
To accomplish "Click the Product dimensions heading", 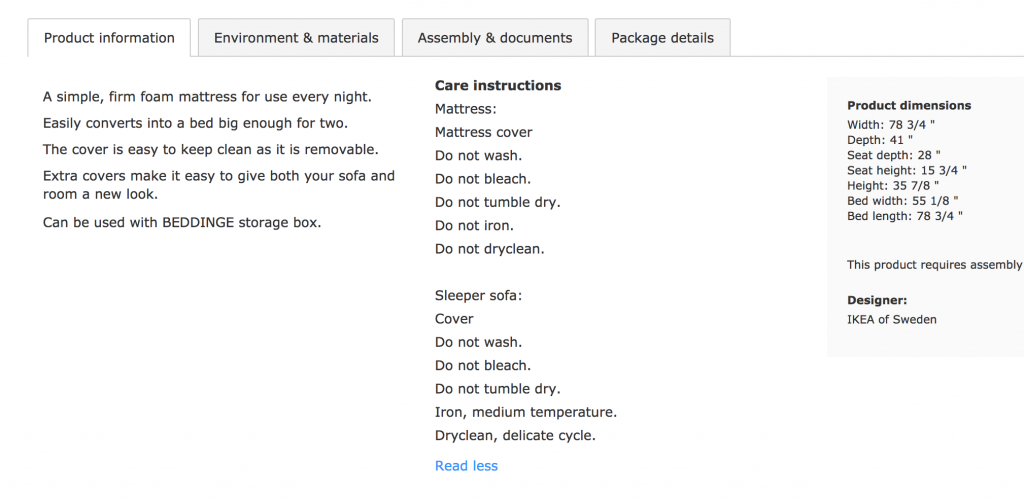I will coord(908,105).
